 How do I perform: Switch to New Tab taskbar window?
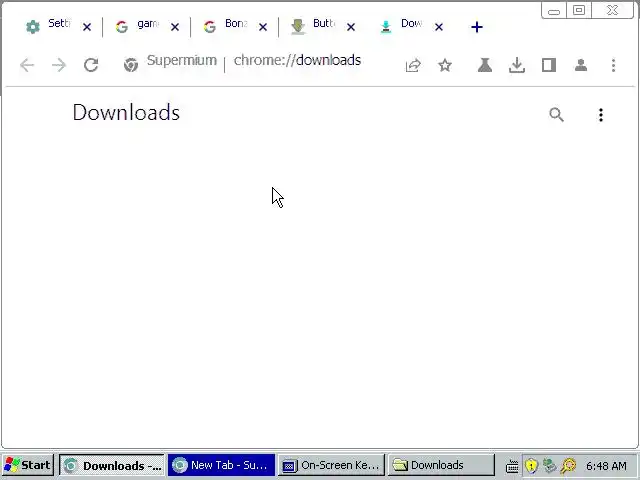pos(221,465)
